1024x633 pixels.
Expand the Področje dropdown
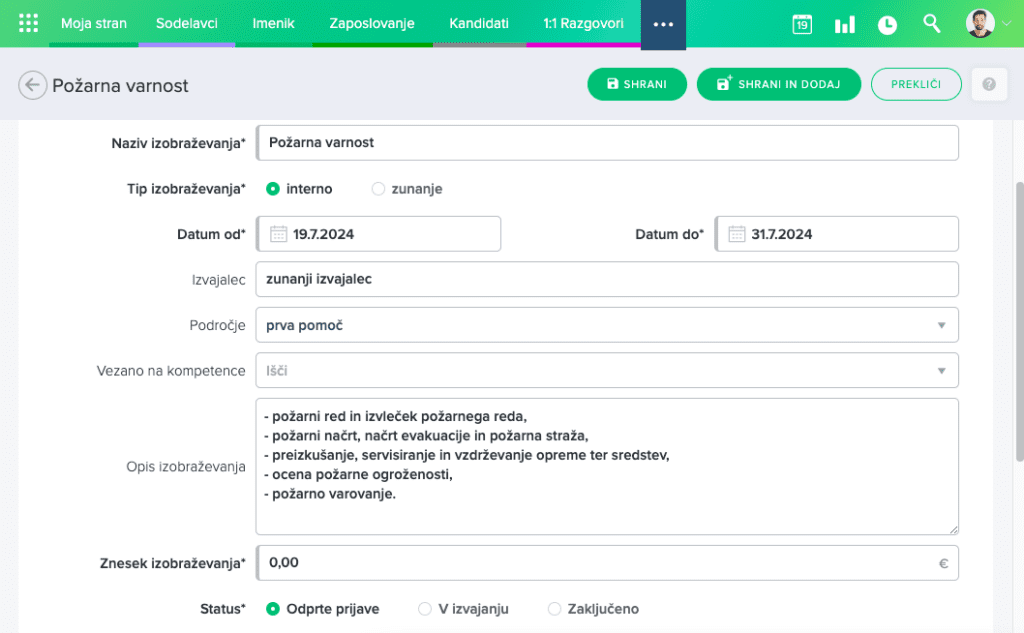(x=940, y=325)
